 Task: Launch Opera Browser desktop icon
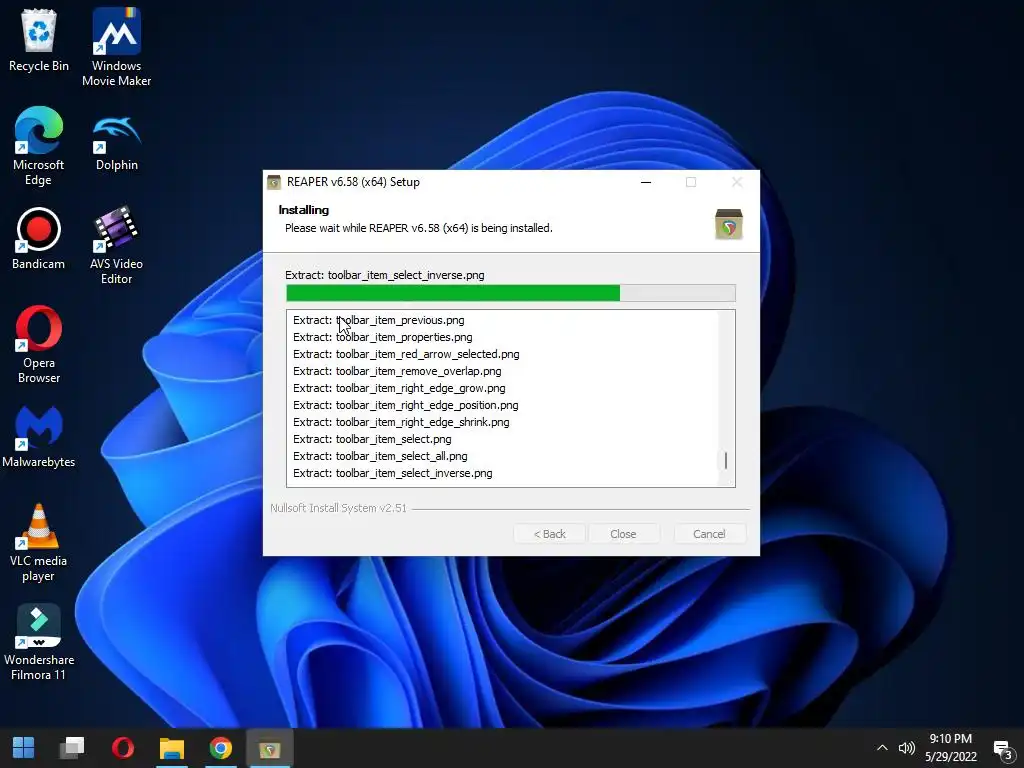point(39,345)
